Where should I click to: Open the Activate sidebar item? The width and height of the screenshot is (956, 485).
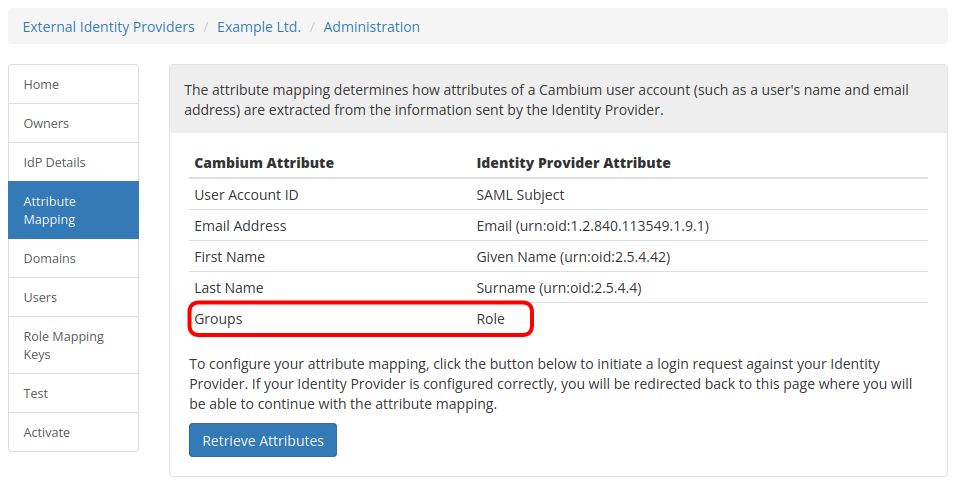pos(73,432)
